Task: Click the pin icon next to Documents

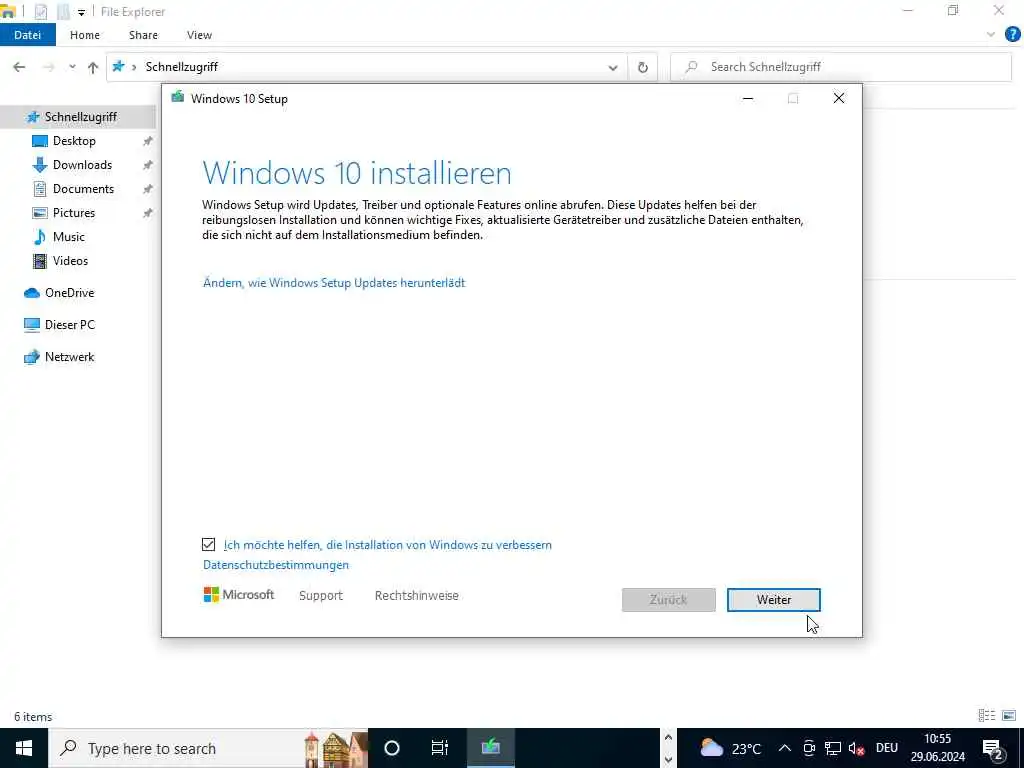Action: 148,189
